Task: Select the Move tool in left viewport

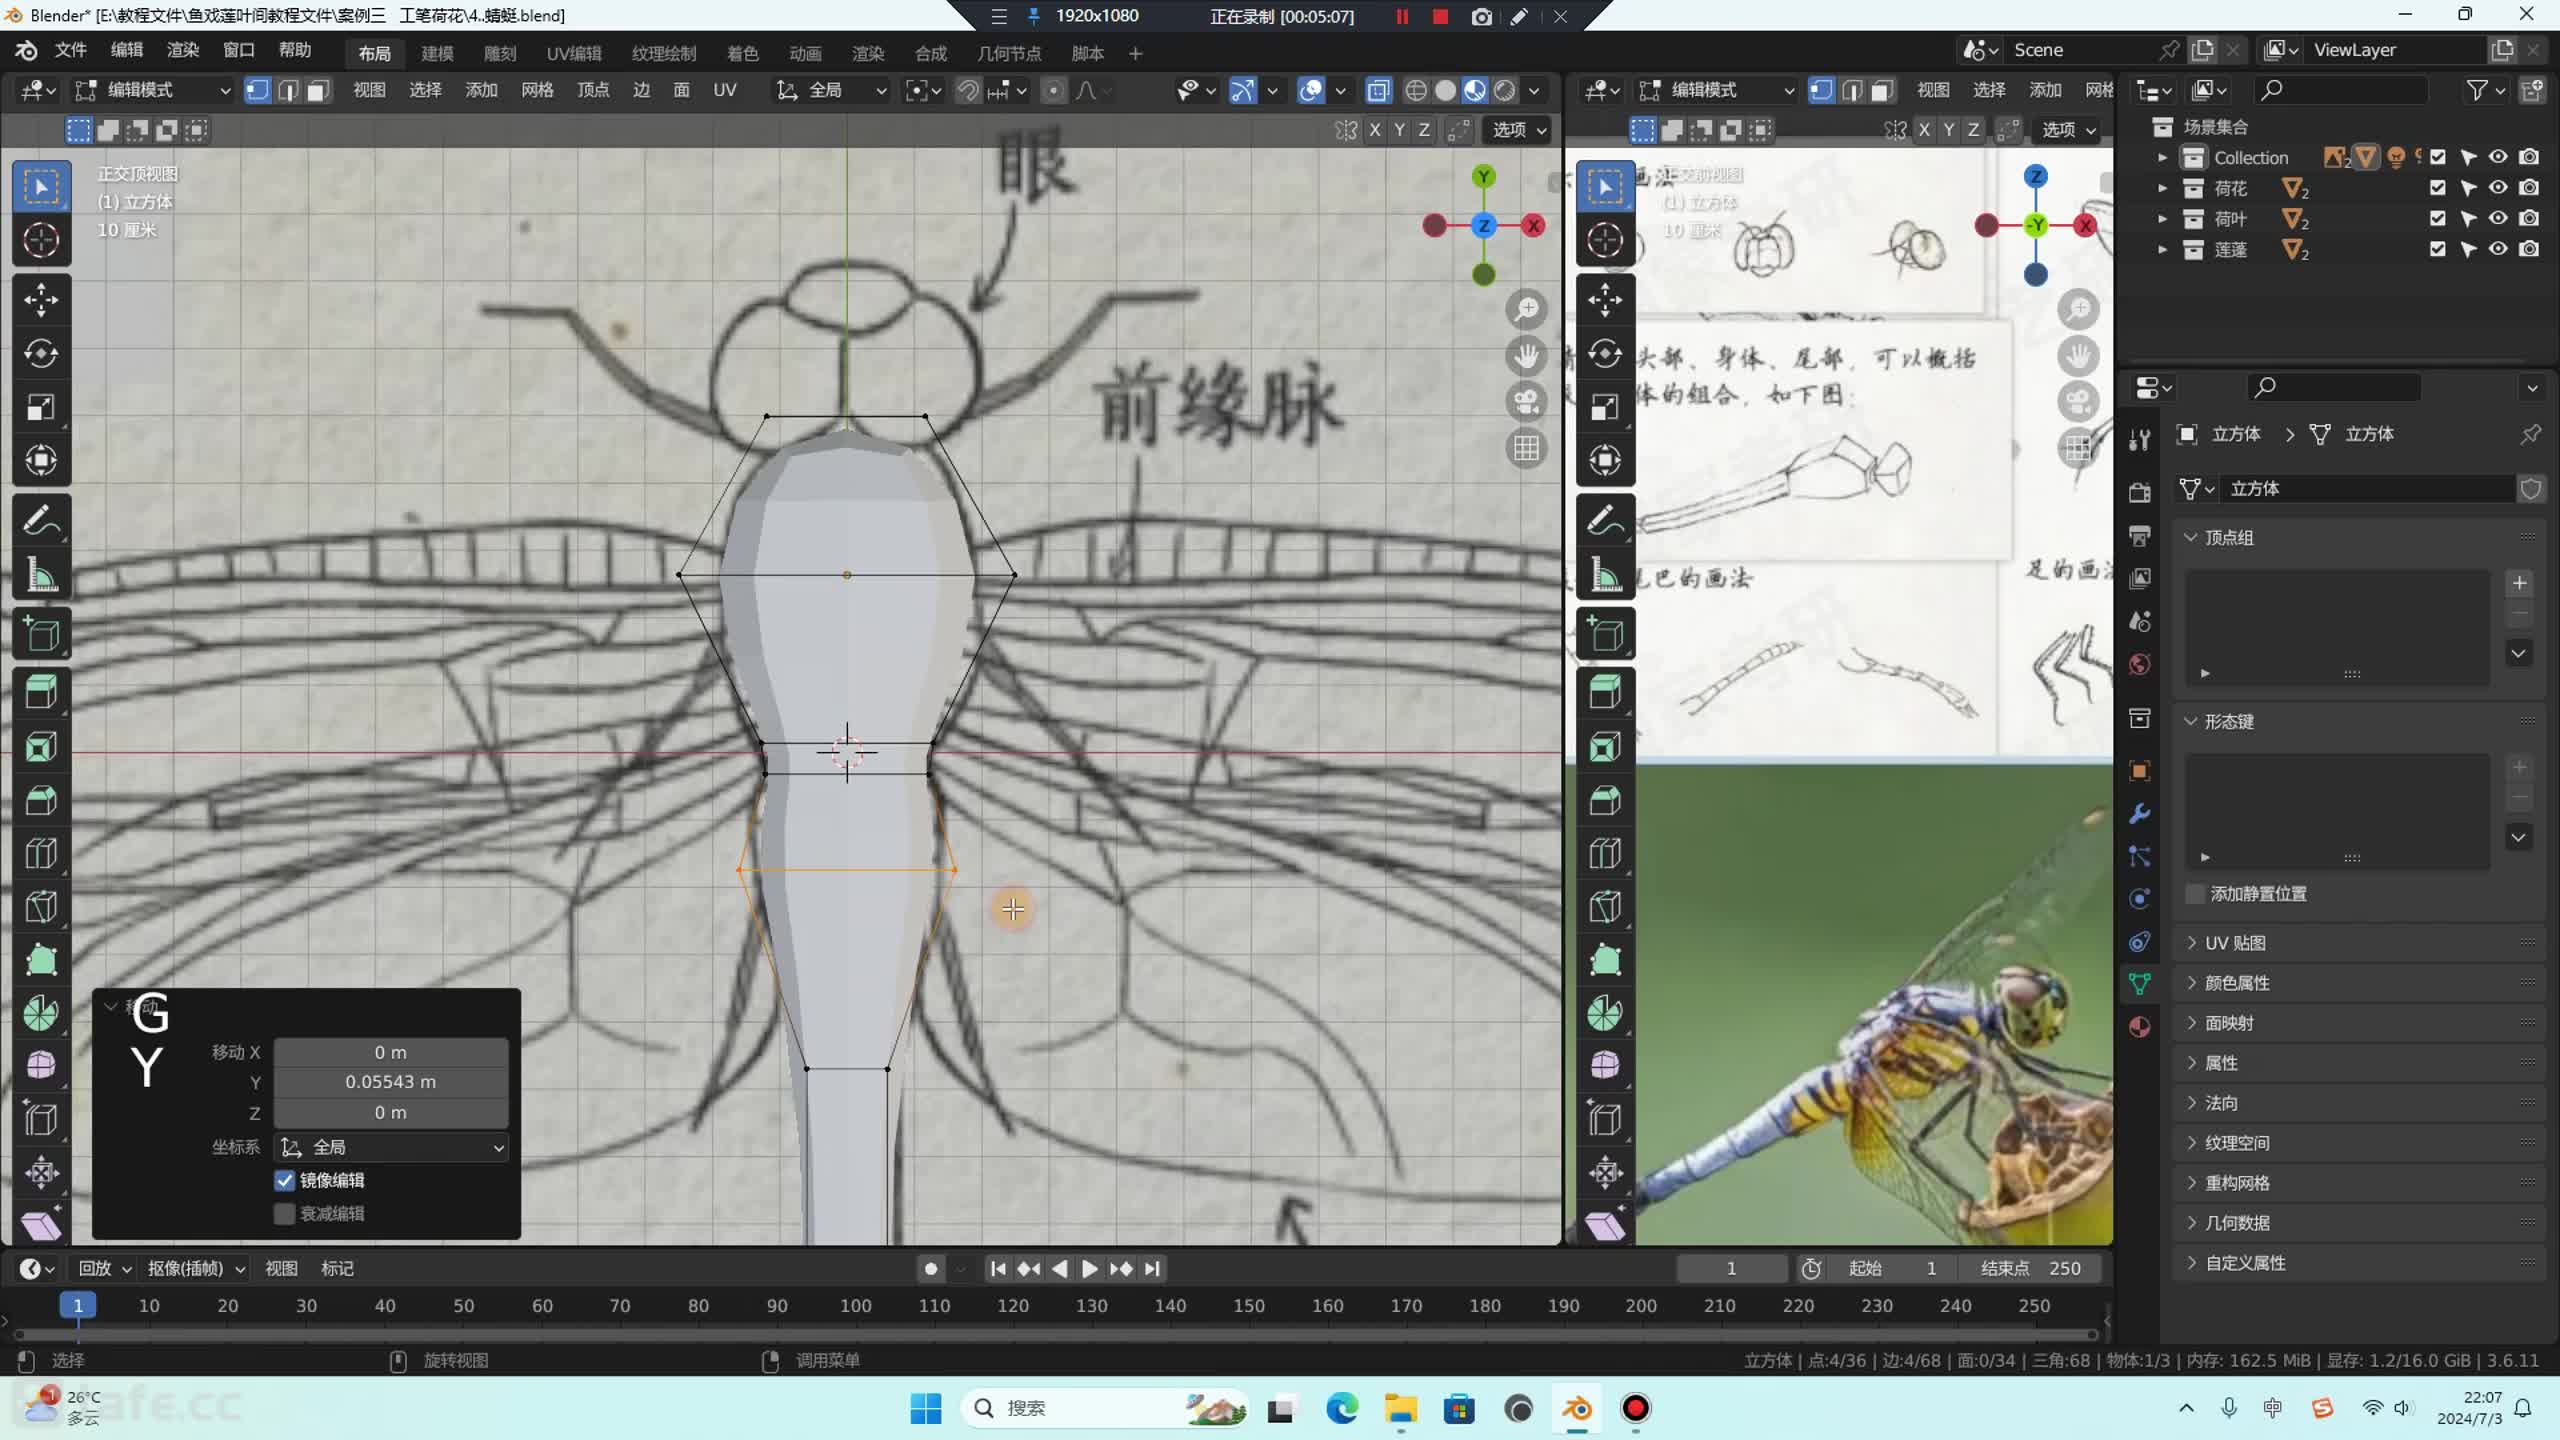Action: tap(41, 300)
